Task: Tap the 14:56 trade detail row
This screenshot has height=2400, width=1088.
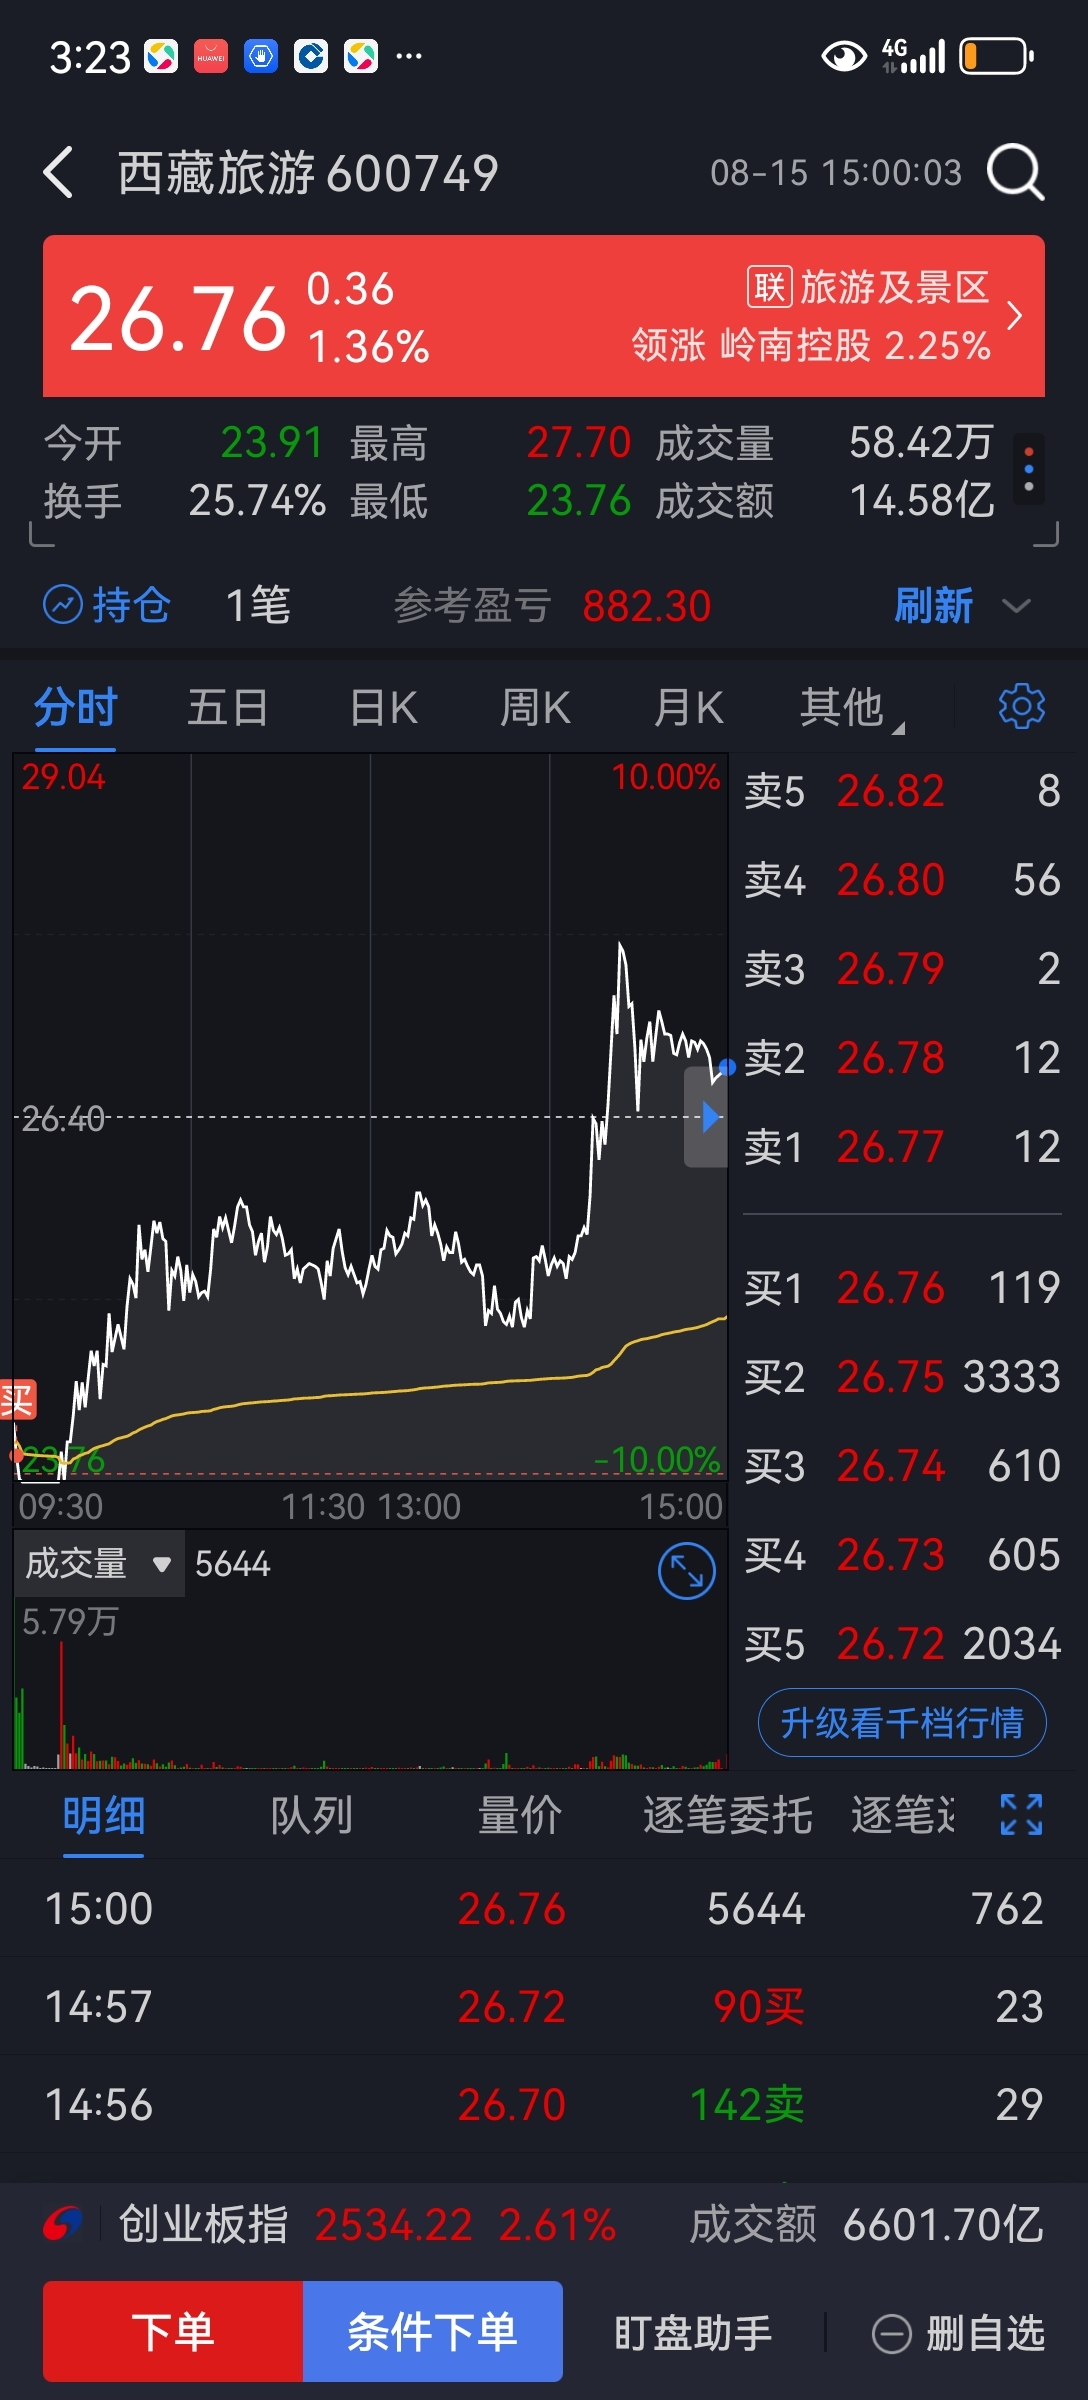Action: [544, 2104]
